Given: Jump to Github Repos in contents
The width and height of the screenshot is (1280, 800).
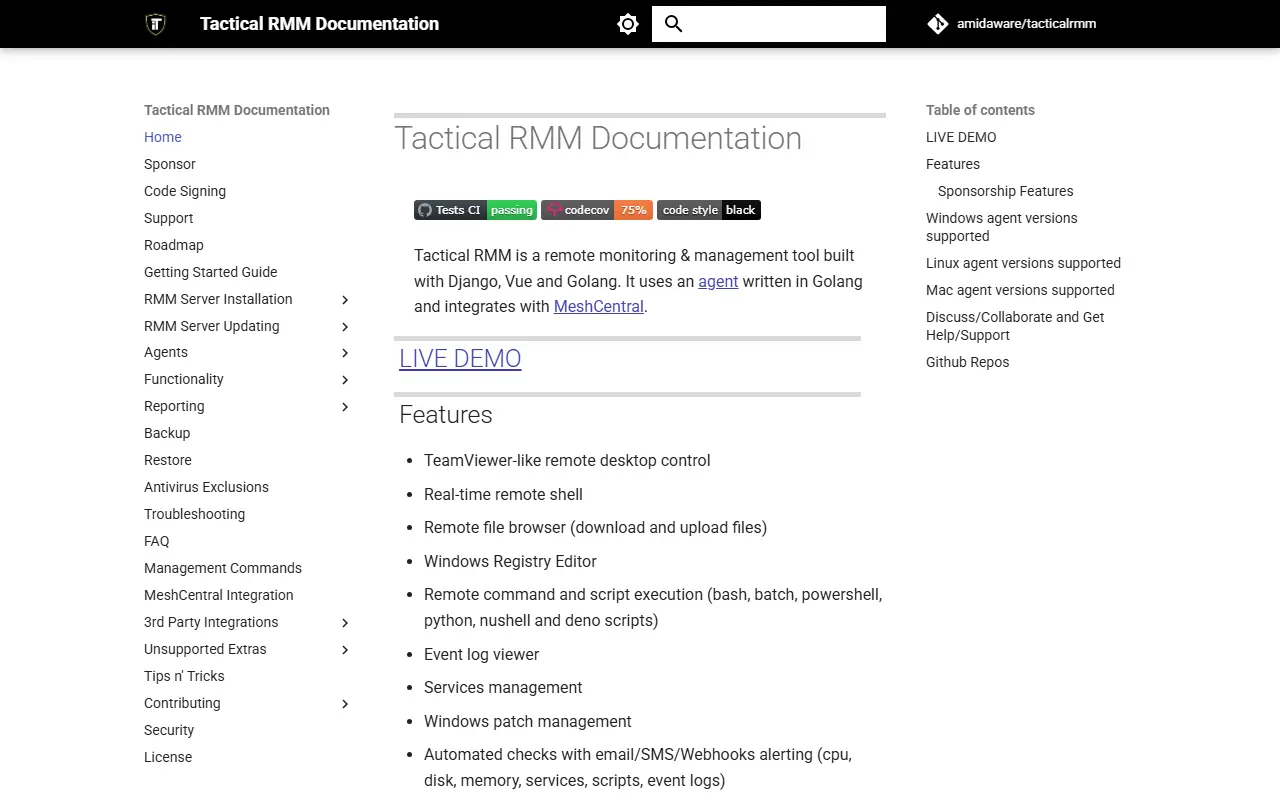Looking at the screenshot, I should point(968,362).
